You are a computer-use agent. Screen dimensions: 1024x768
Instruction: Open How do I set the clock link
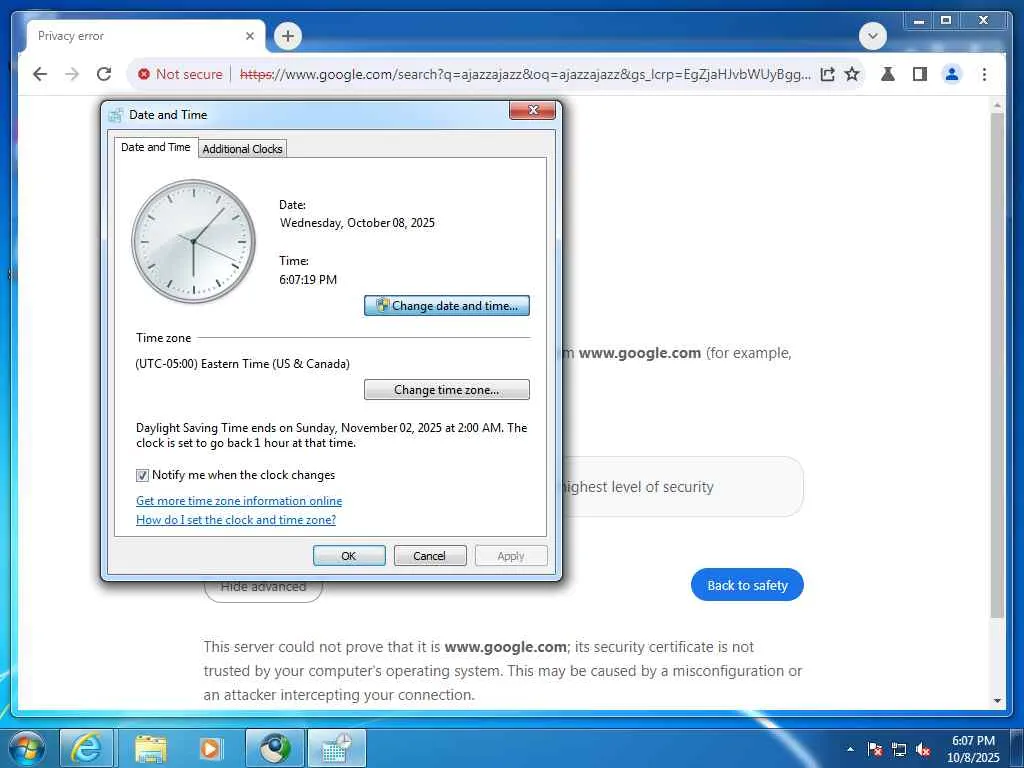point(236,520)
